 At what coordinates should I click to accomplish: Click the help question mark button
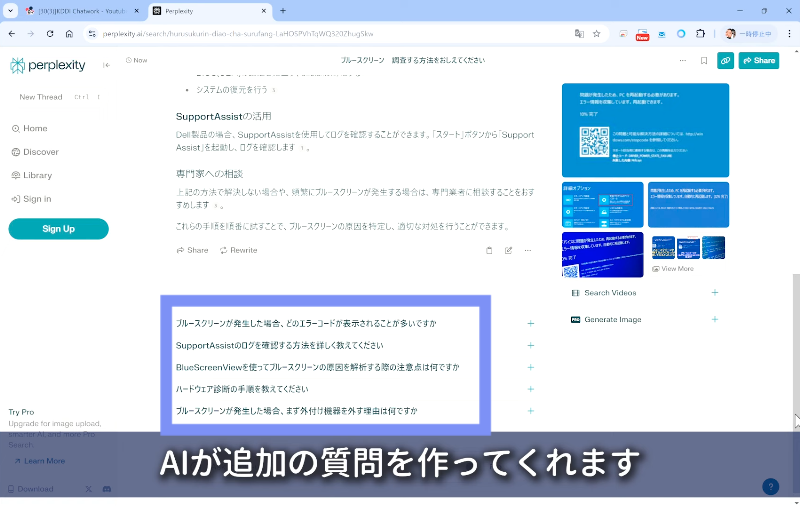pos(770,487)
